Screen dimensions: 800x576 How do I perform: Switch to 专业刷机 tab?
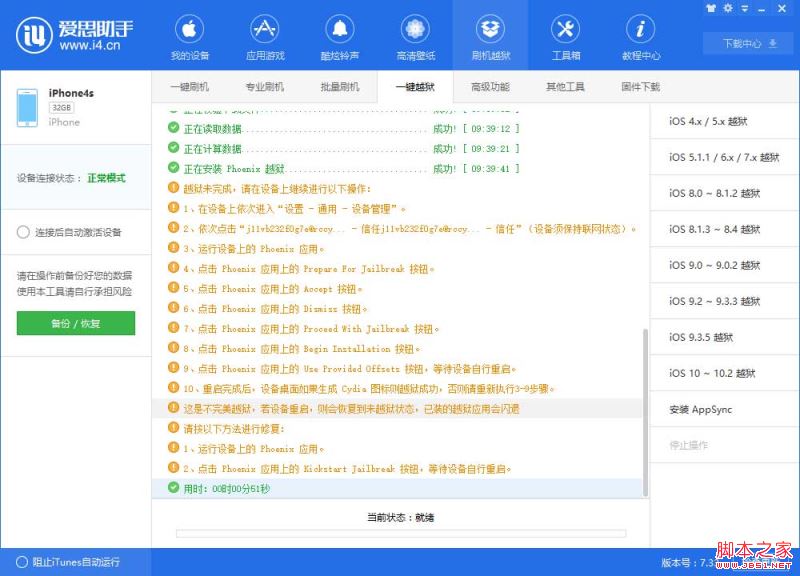click(265, 87)
